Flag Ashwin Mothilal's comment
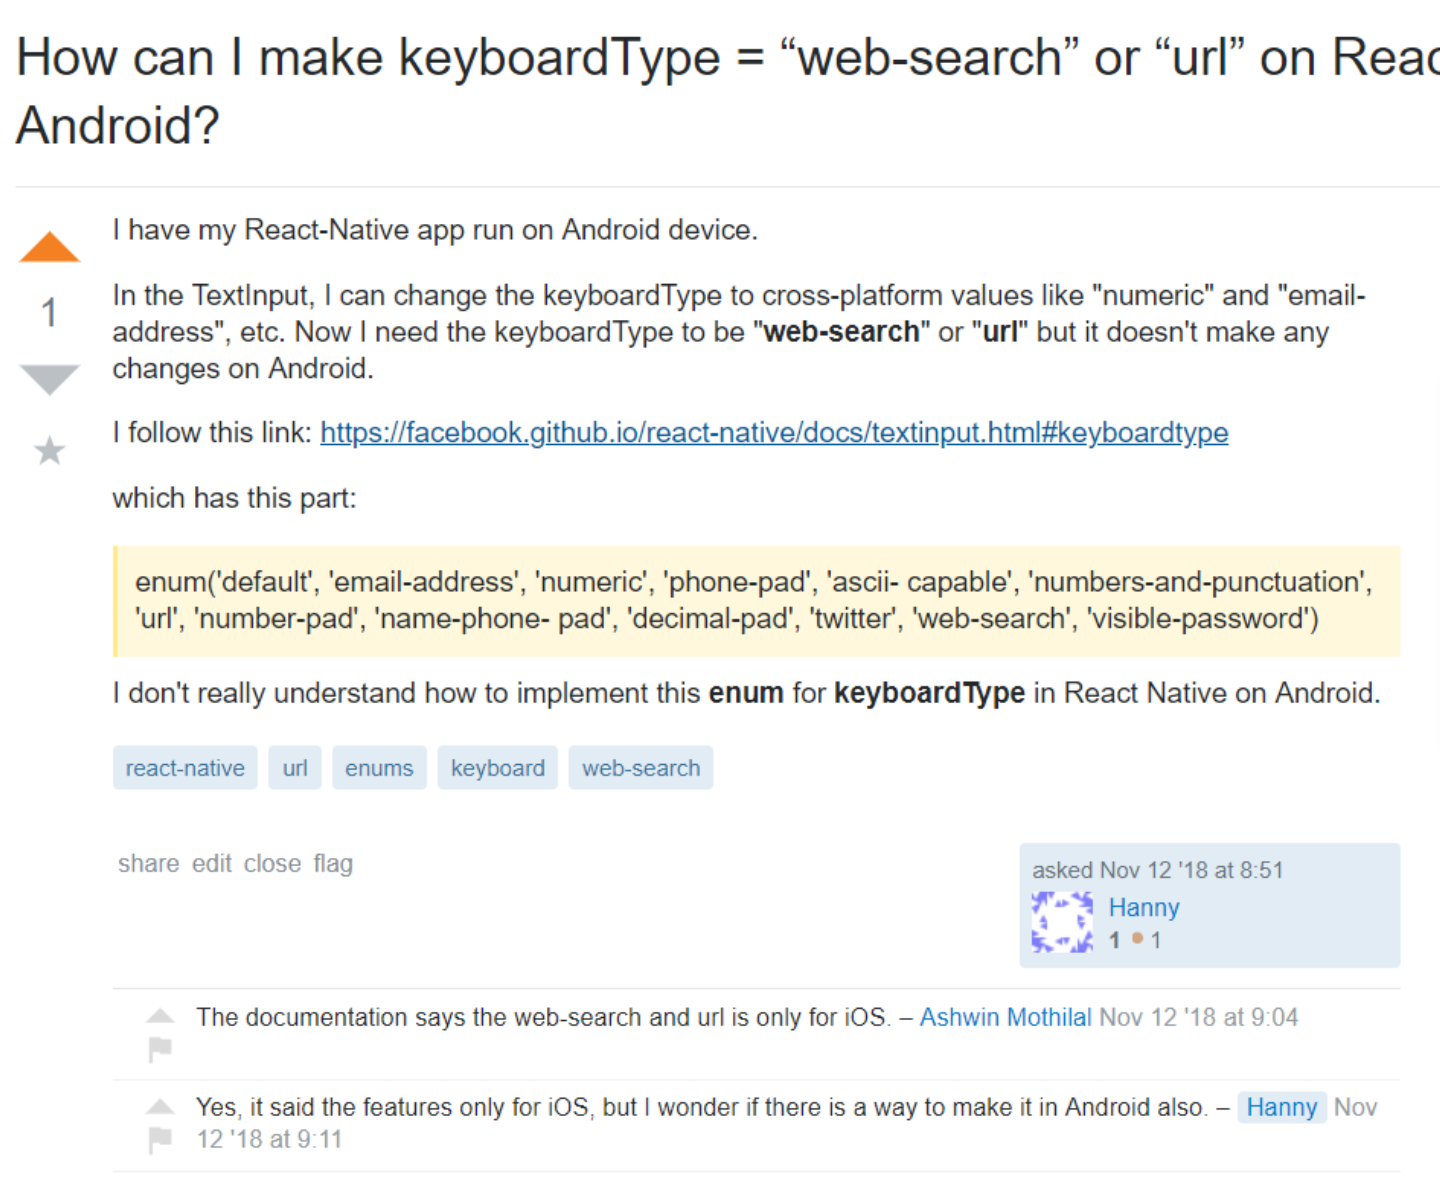Screen dimensions: 1440x1178 (160, 1048)
